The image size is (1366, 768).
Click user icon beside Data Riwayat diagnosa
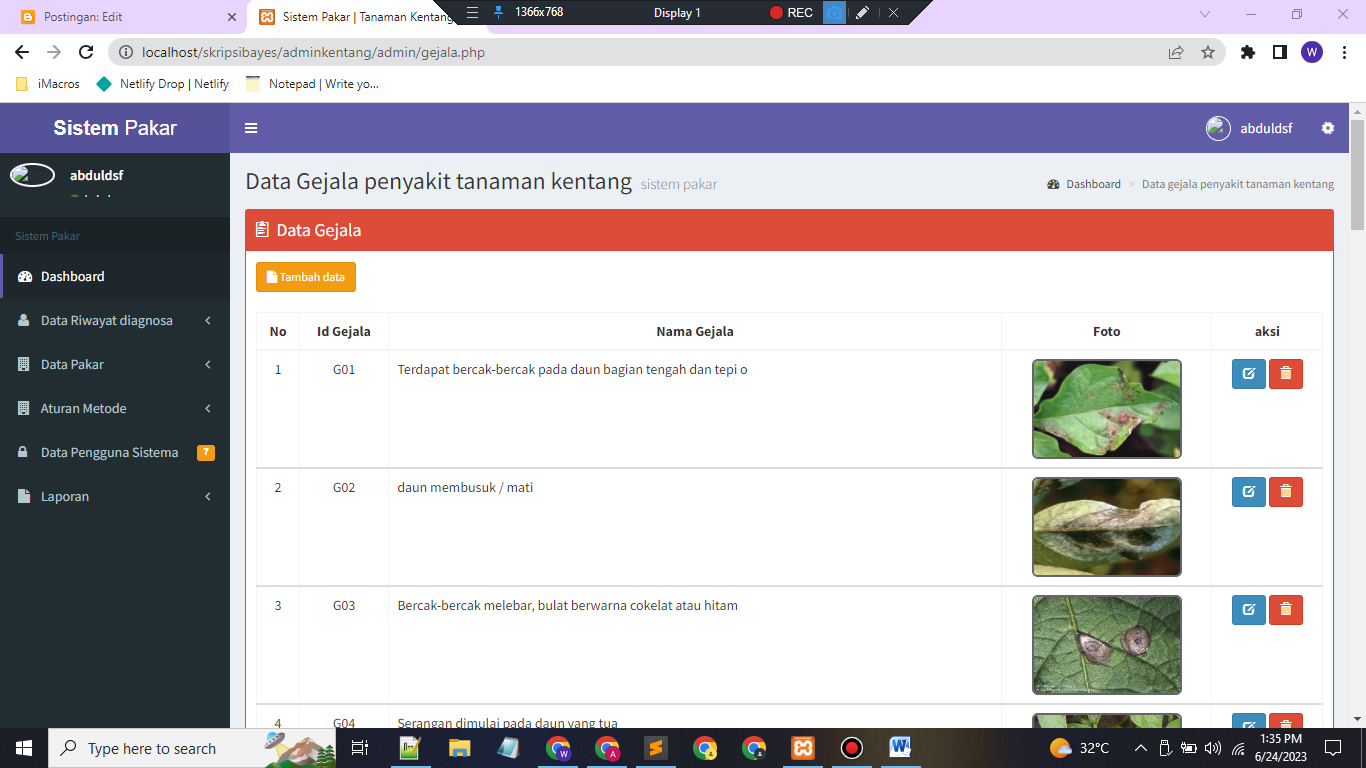(x=24, y=321)
